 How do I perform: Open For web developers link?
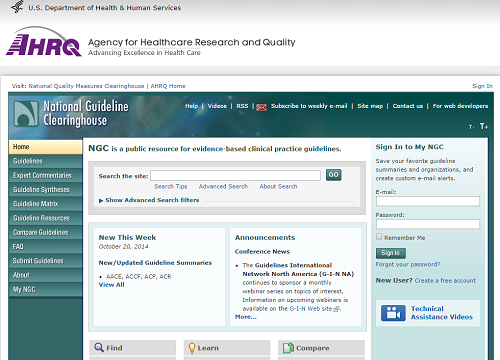460,106
